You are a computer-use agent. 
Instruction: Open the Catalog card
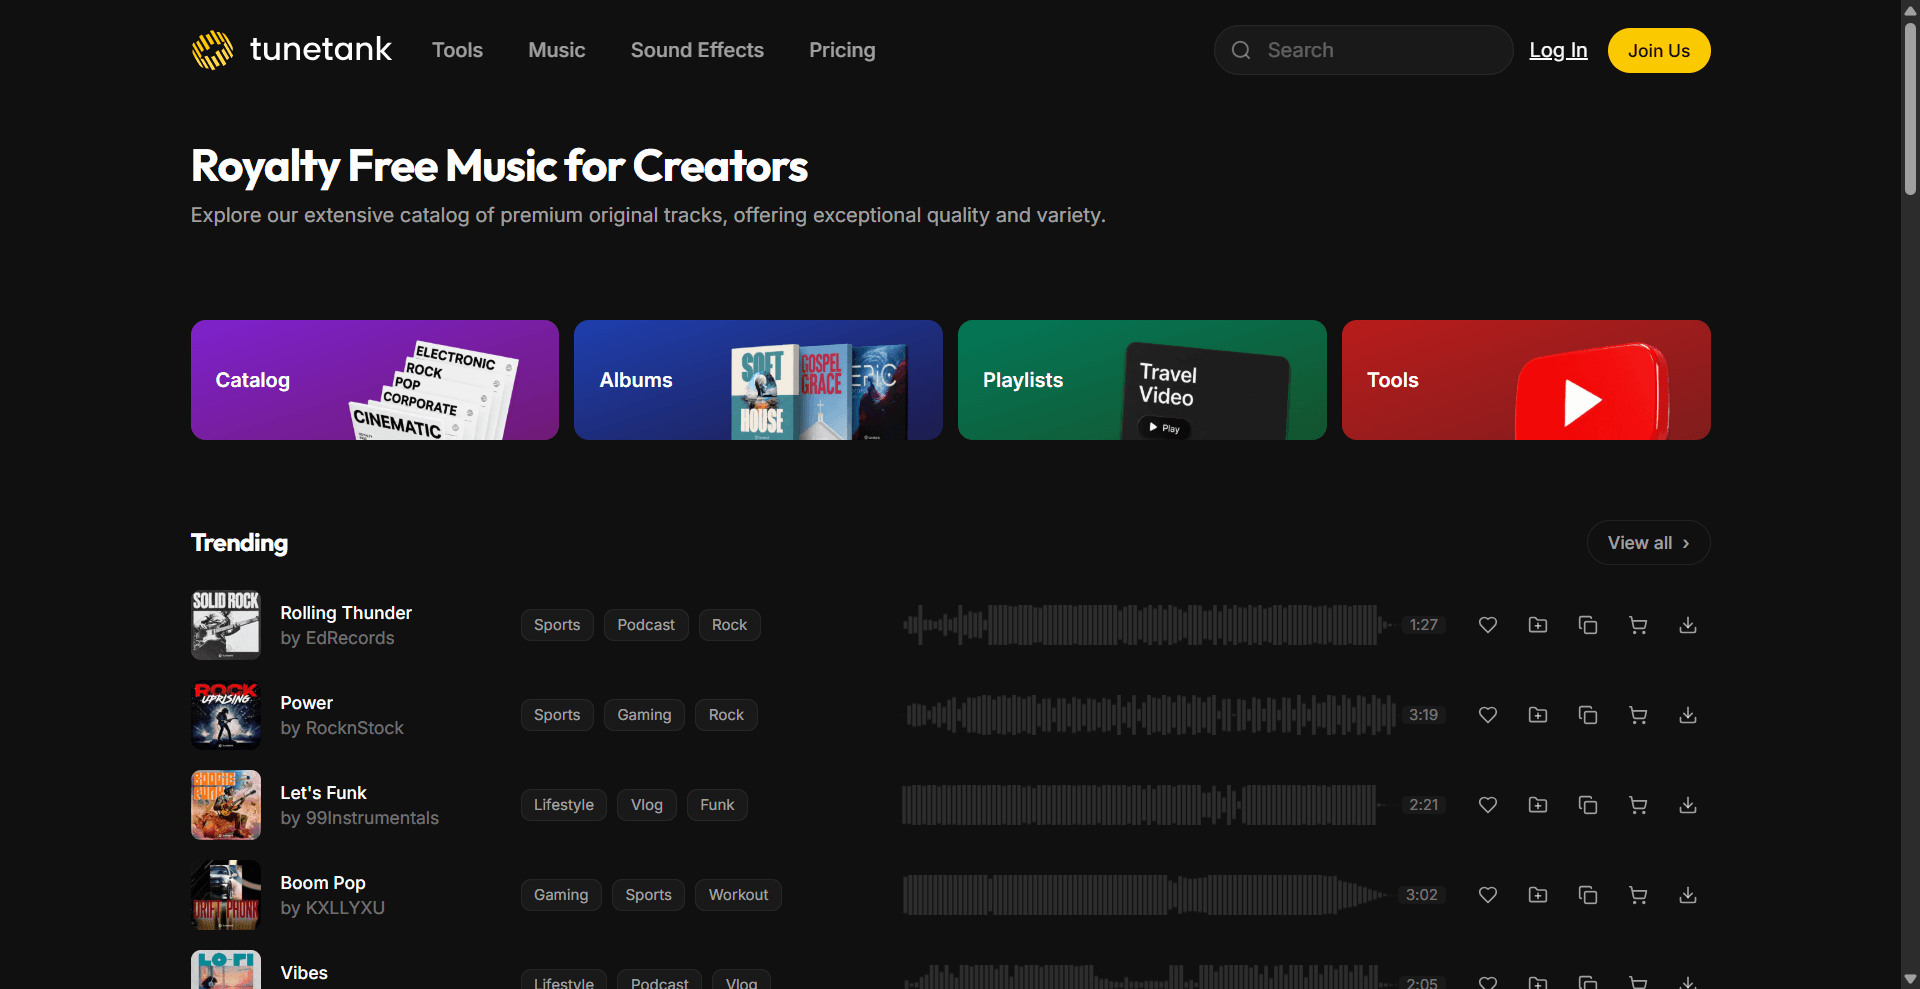click(x=375, y=380)
